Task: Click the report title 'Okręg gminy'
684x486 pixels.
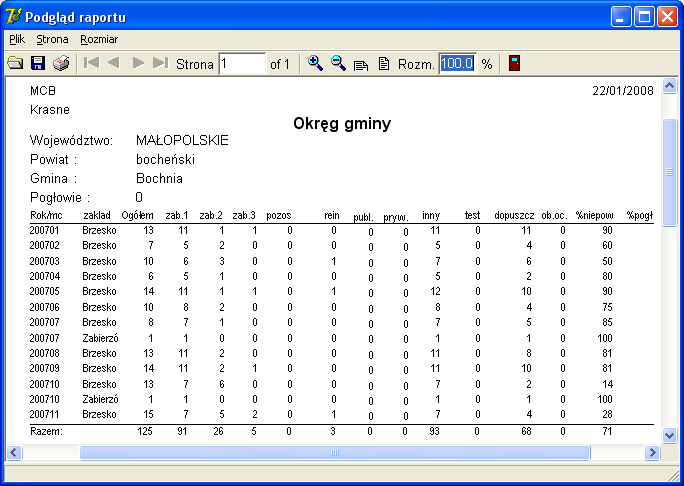Action: coord(342,124)
